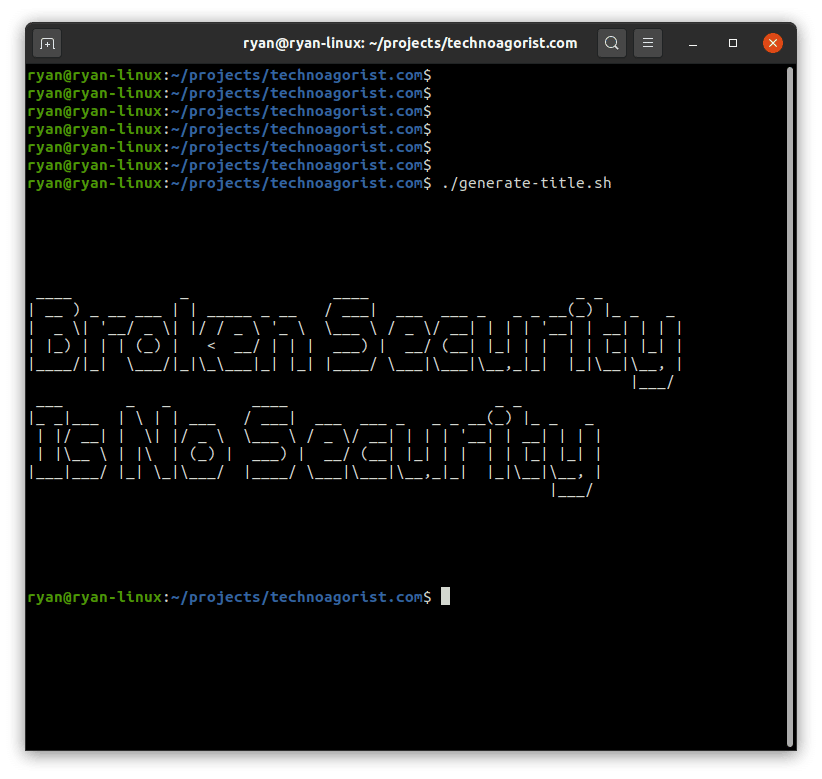Click the blue path in the bottom prompt
This screenshot has height=779, width=822.
point(296,597)
